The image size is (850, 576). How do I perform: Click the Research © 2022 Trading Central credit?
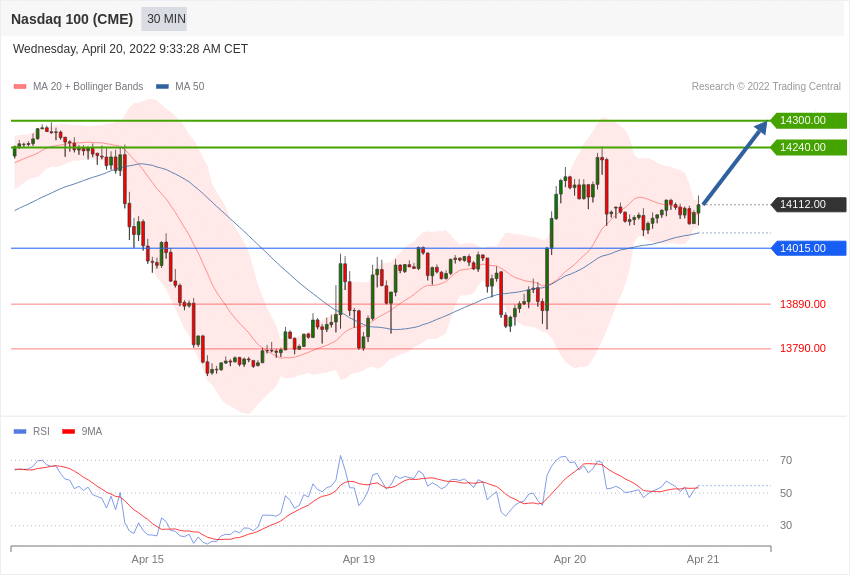click(x=766, y=87)
